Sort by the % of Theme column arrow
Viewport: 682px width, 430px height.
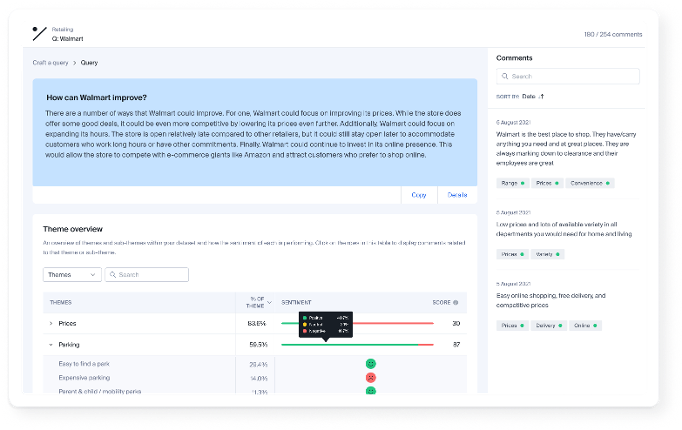pyautogui.click(x=269, y=303)
